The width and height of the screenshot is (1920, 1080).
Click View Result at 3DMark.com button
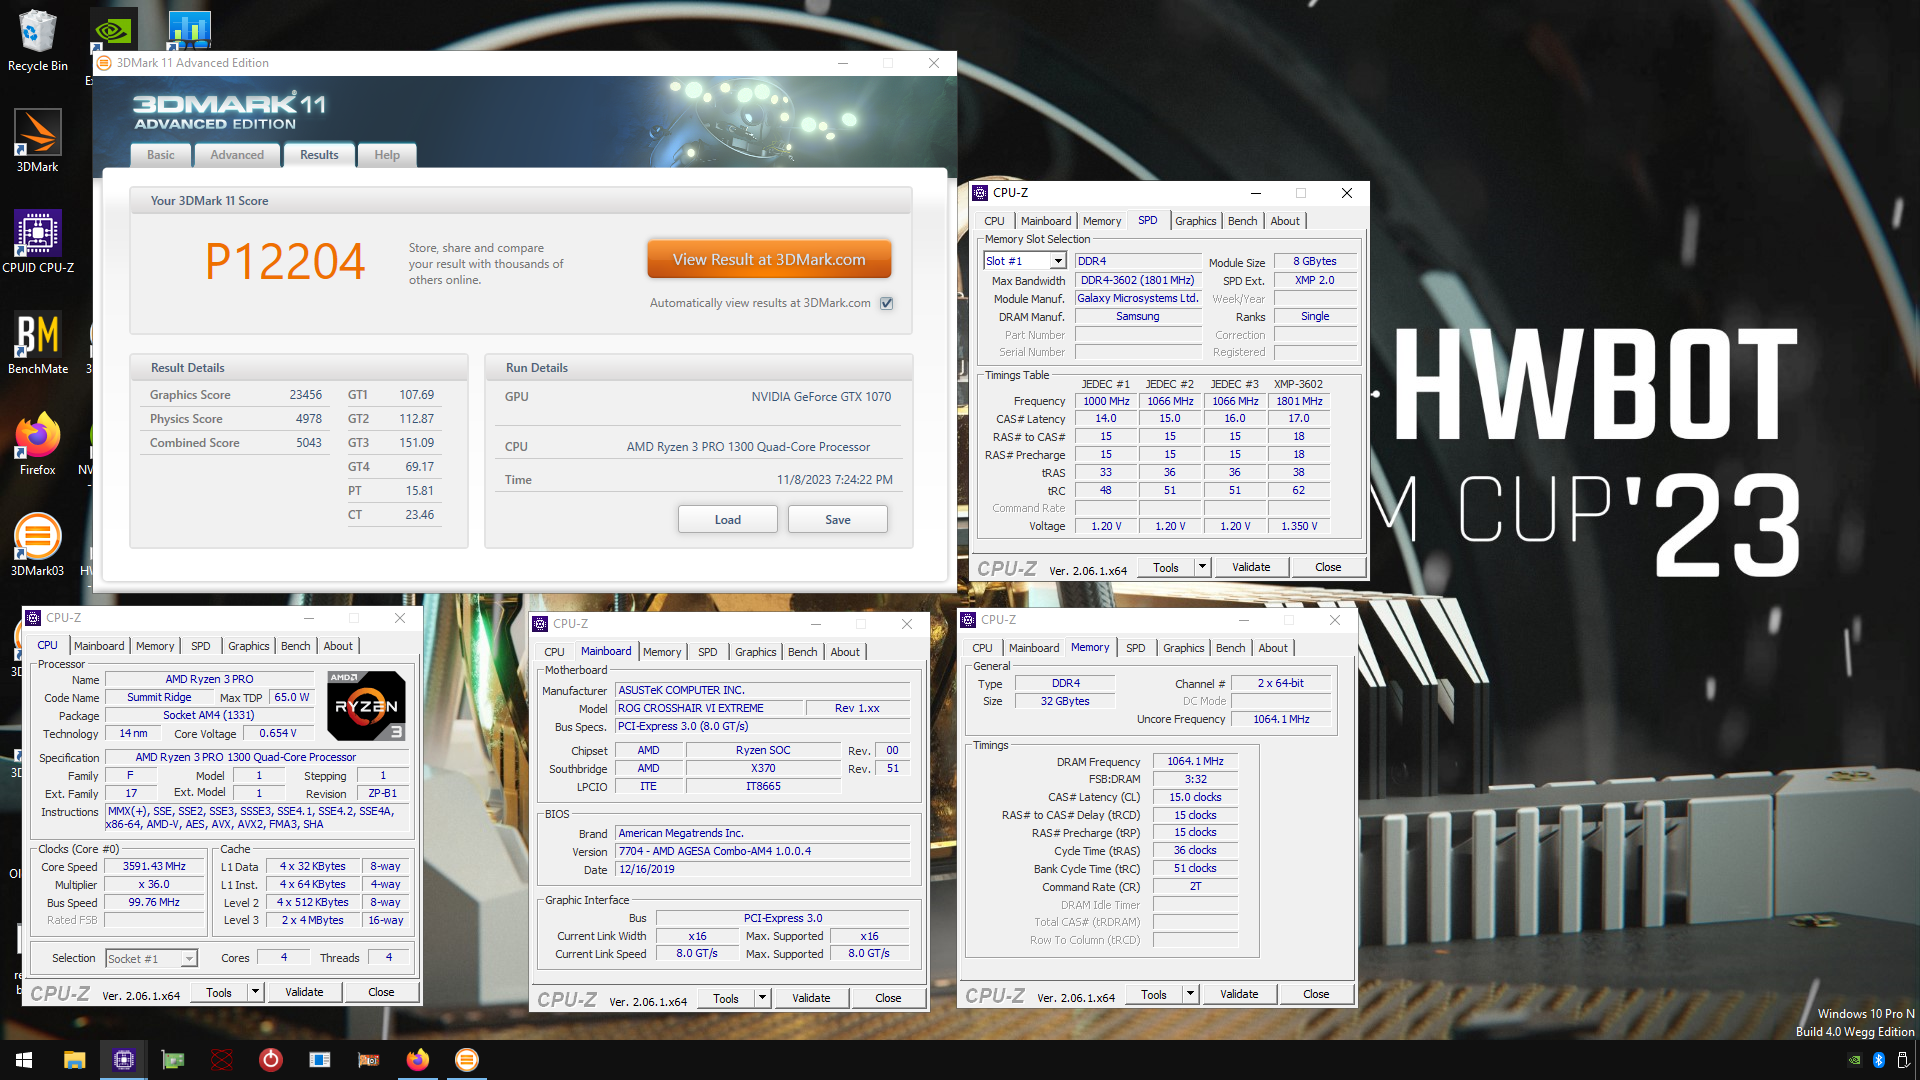pyautogui.click(x=769, y=259)
